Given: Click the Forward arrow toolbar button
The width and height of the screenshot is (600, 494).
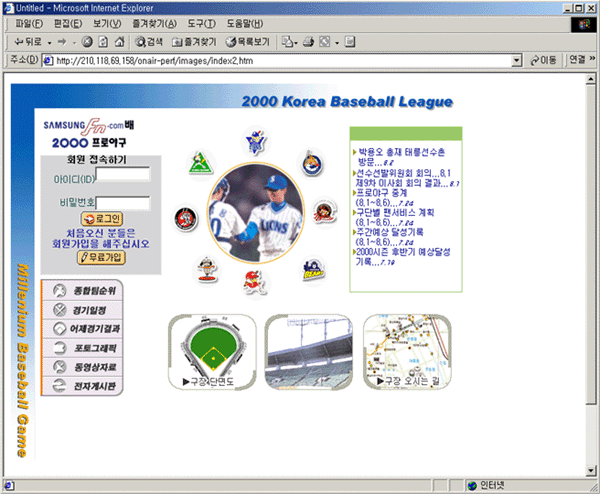Looking at the screenshot, I should click(62, 42).
